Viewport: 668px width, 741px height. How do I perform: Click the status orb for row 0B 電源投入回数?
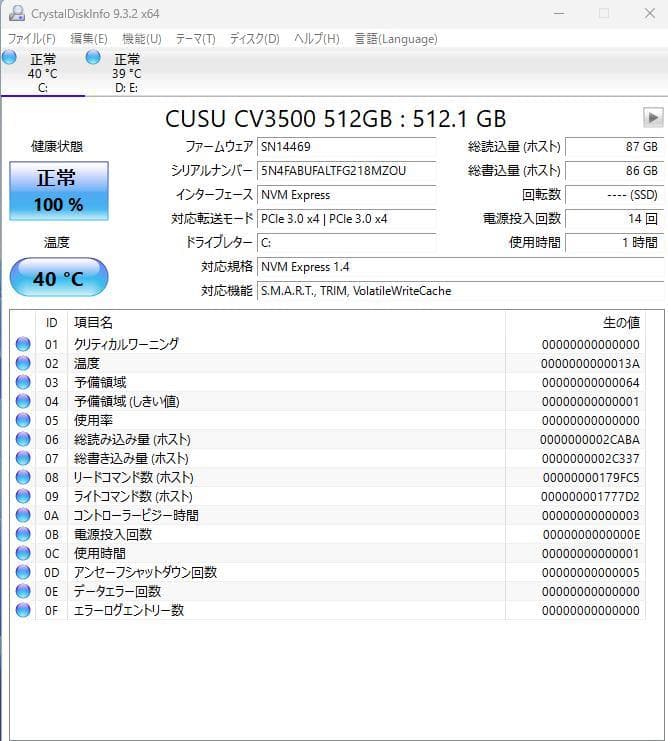pos(23,534)
